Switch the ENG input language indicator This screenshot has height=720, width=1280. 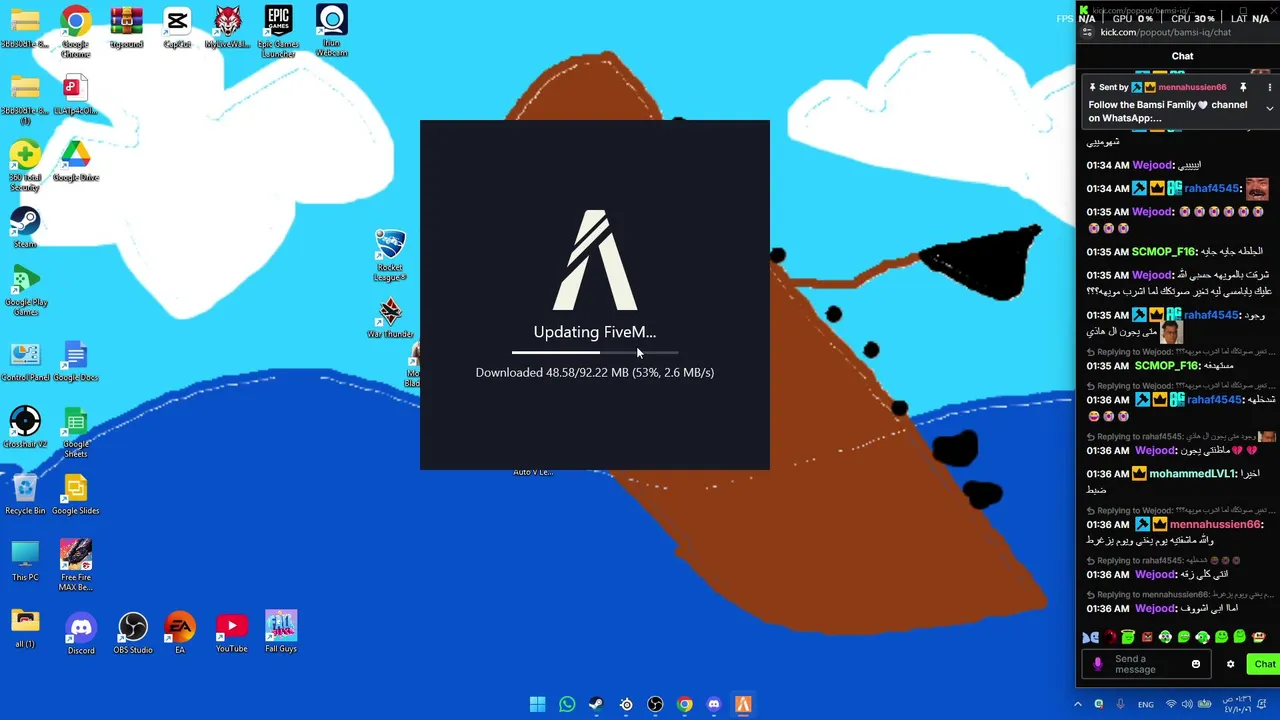(x=1147, y=705)
